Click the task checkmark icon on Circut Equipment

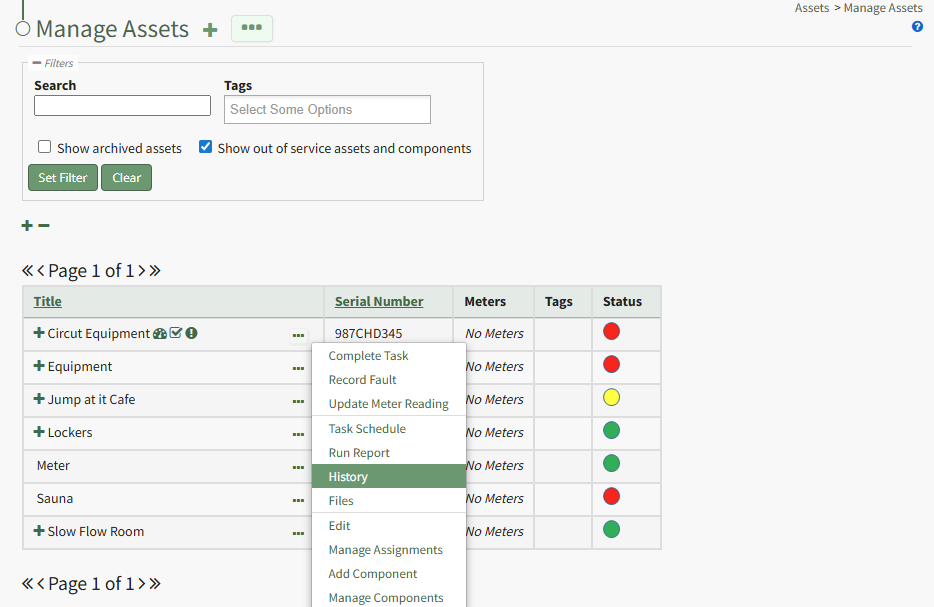[176, 333]
